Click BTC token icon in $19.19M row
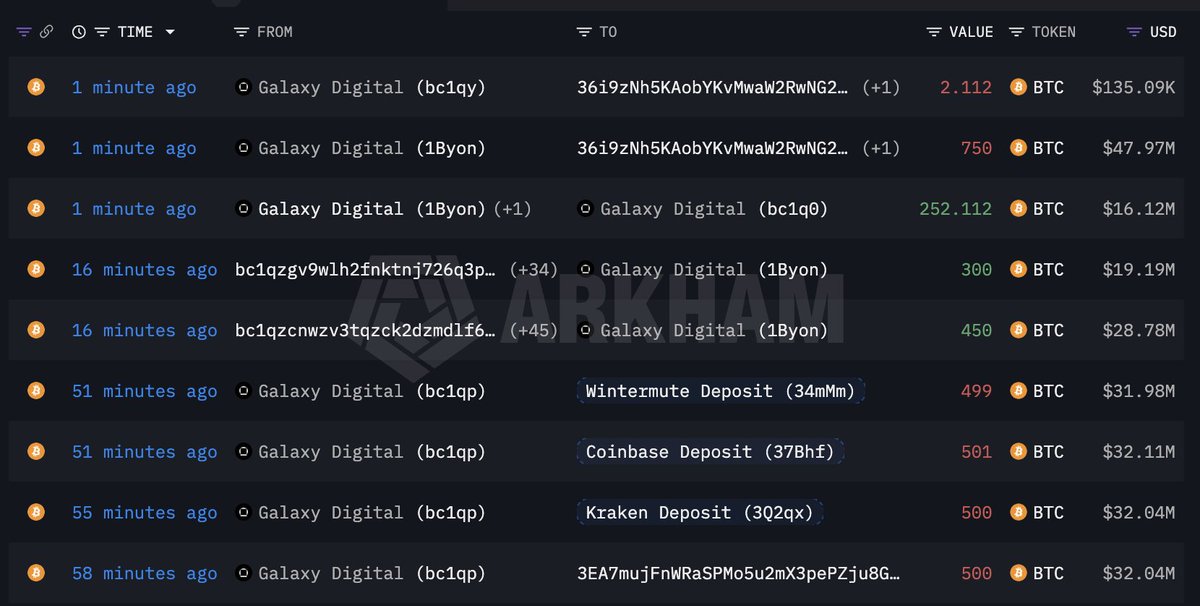The image size is (1200, 606). pyautogui.click(x=1019, y=269)
